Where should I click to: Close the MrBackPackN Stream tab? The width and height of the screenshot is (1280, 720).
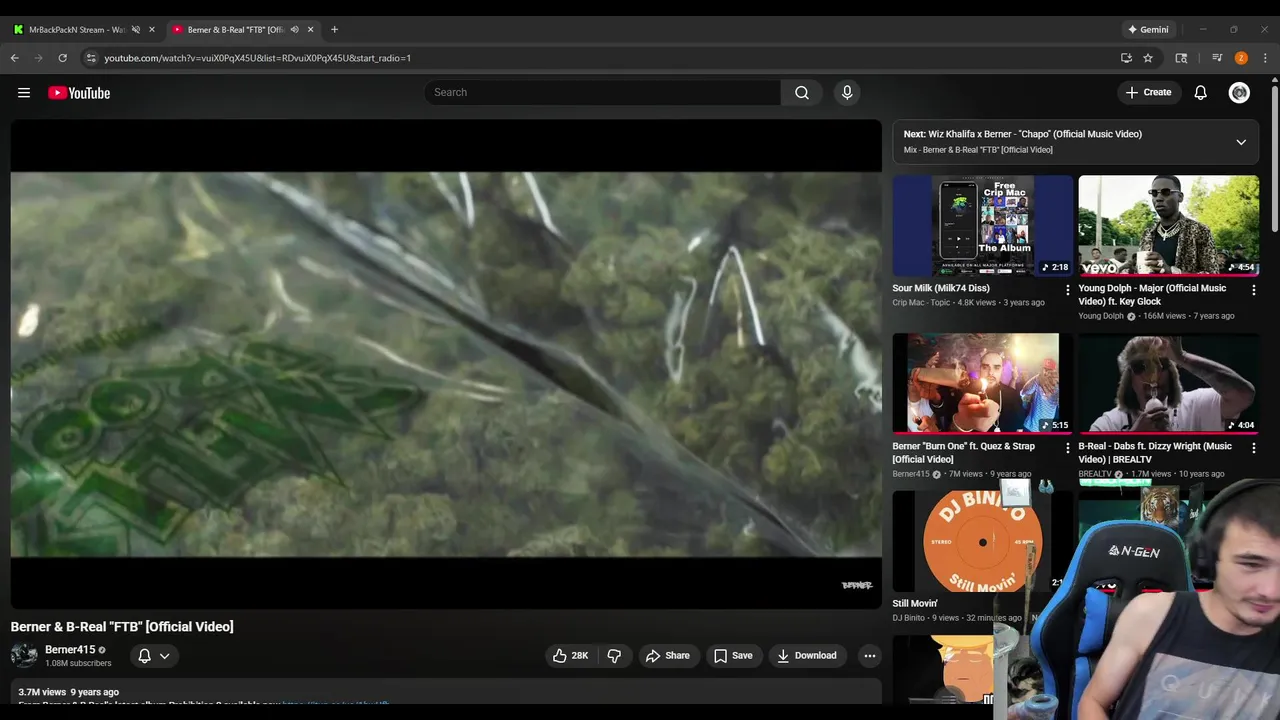[152, 29]
